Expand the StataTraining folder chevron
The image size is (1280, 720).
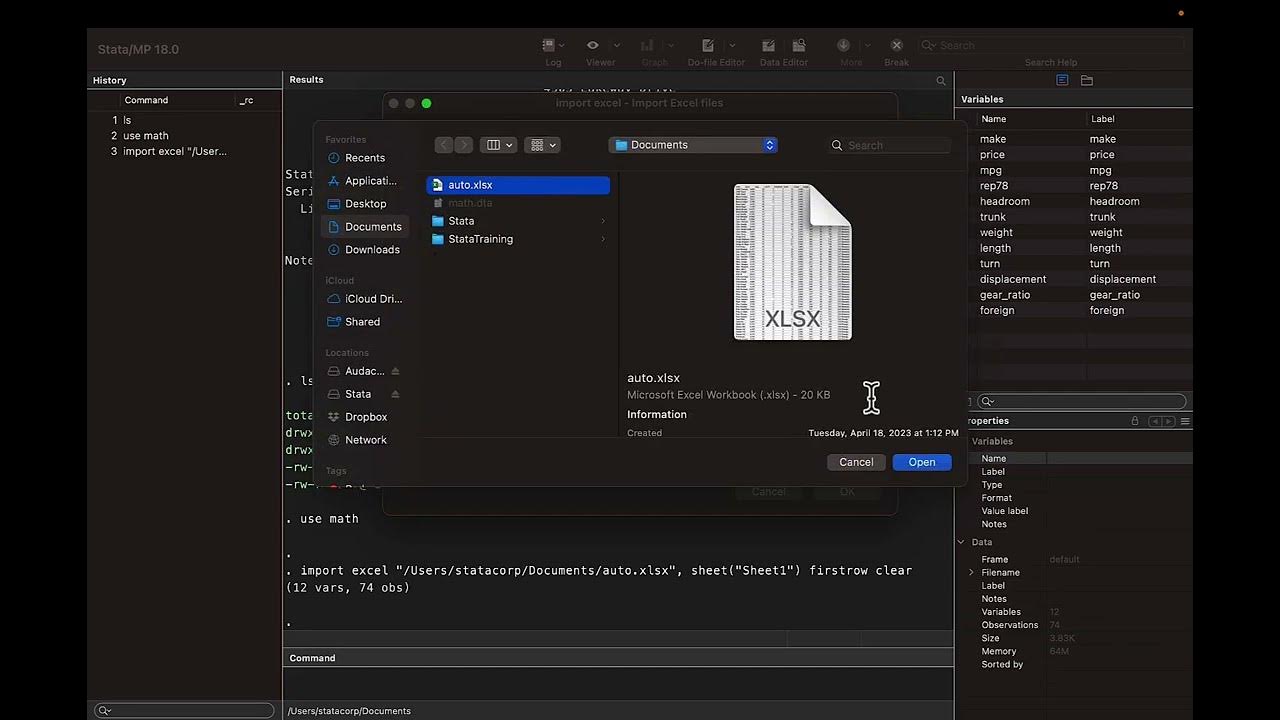point(603,239)
